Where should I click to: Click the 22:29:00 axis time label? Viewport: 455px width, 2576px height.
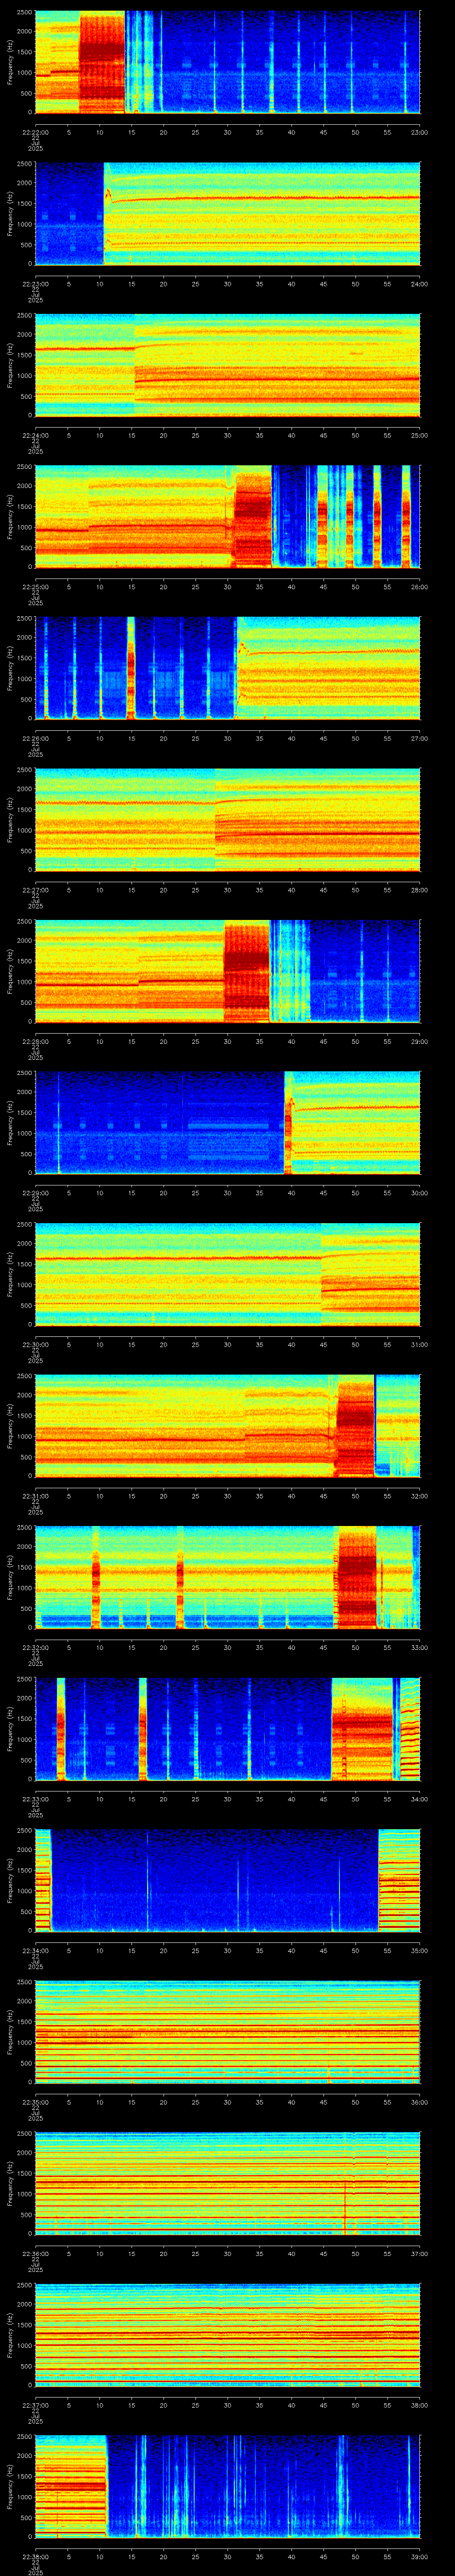[x=35, y=1192]
